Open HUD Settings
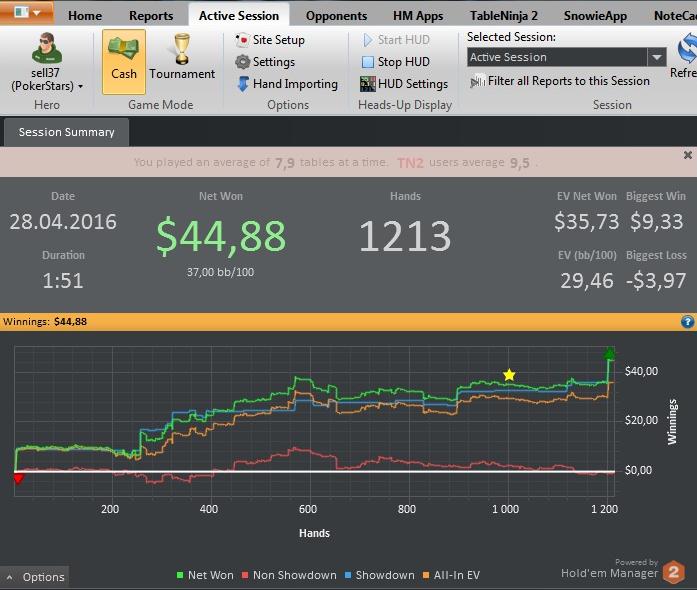697x590 pixels. click(404, 84)
